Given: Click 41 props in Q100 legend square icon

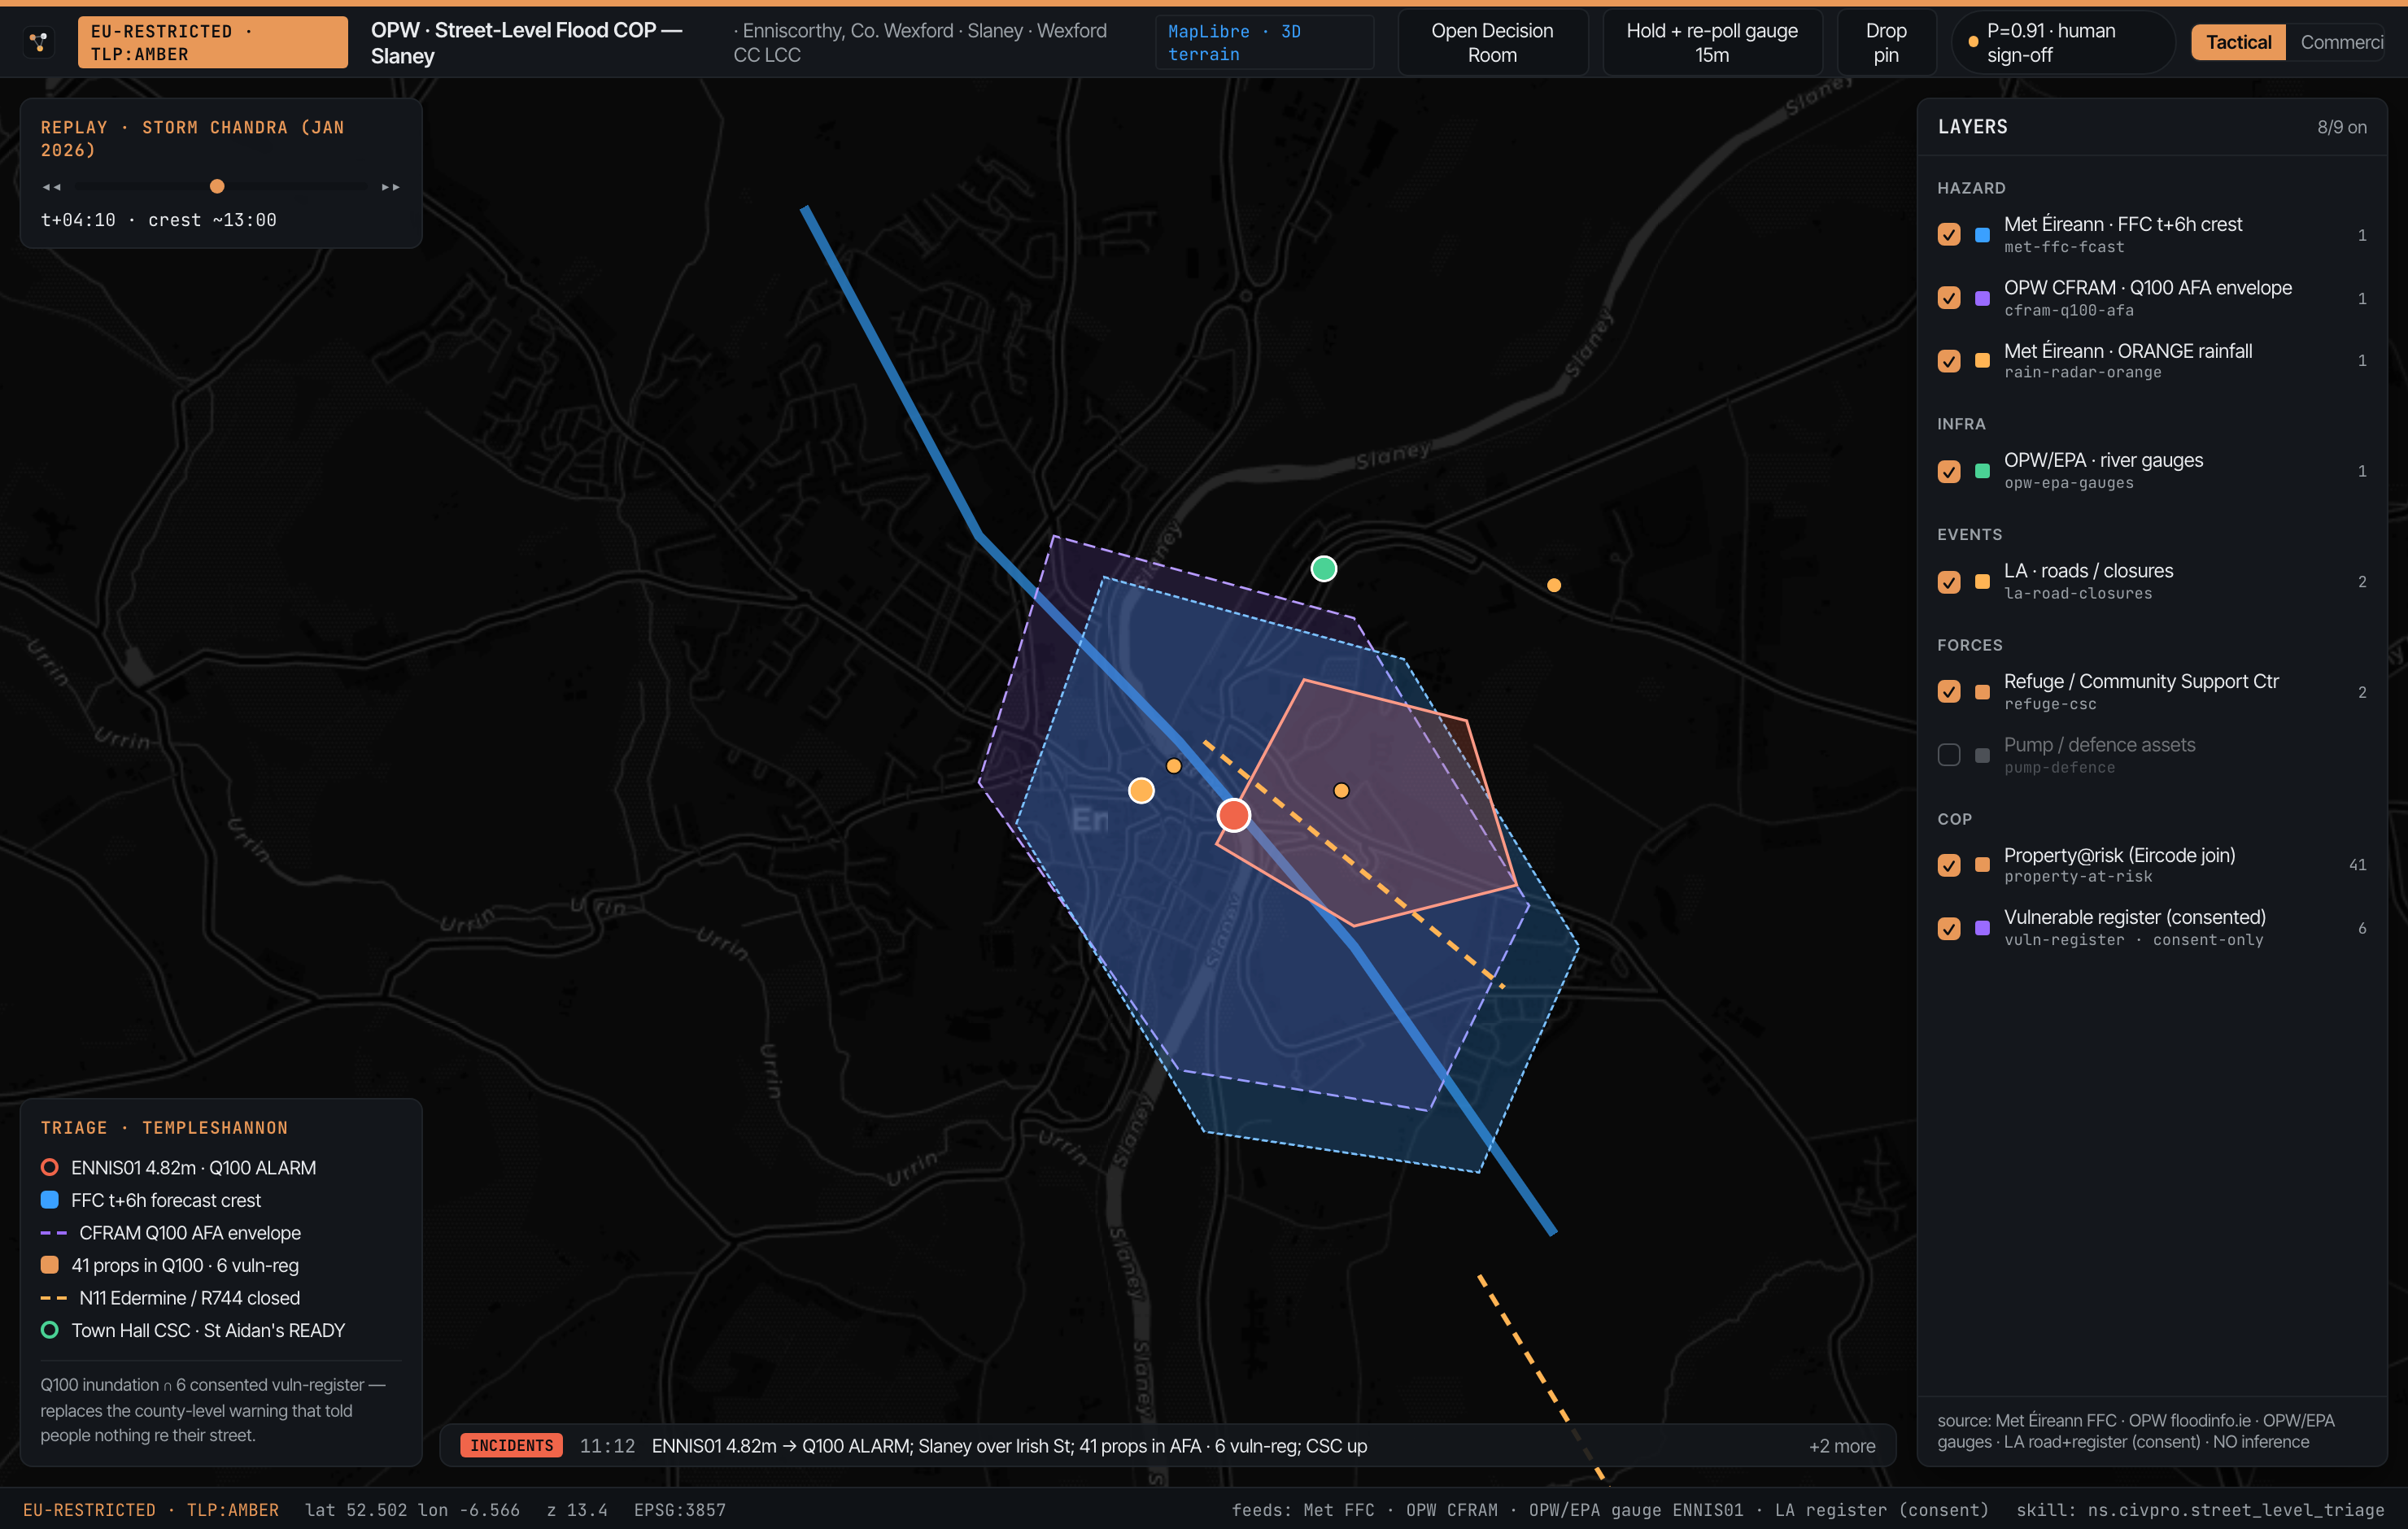Looking at the screenshot, I should pyautogui.click(x=49, y=1265).
